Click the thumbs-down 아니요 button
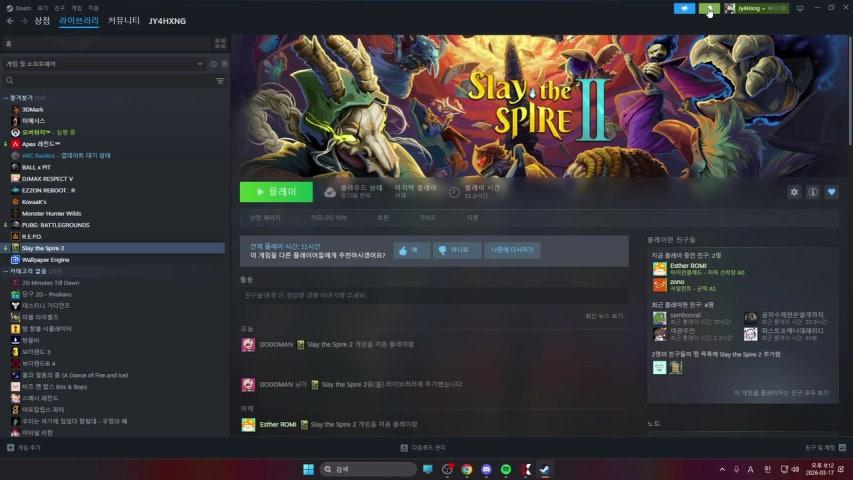Image resolution: width=853 pixels, height=480 pixels. pos(456,250)
